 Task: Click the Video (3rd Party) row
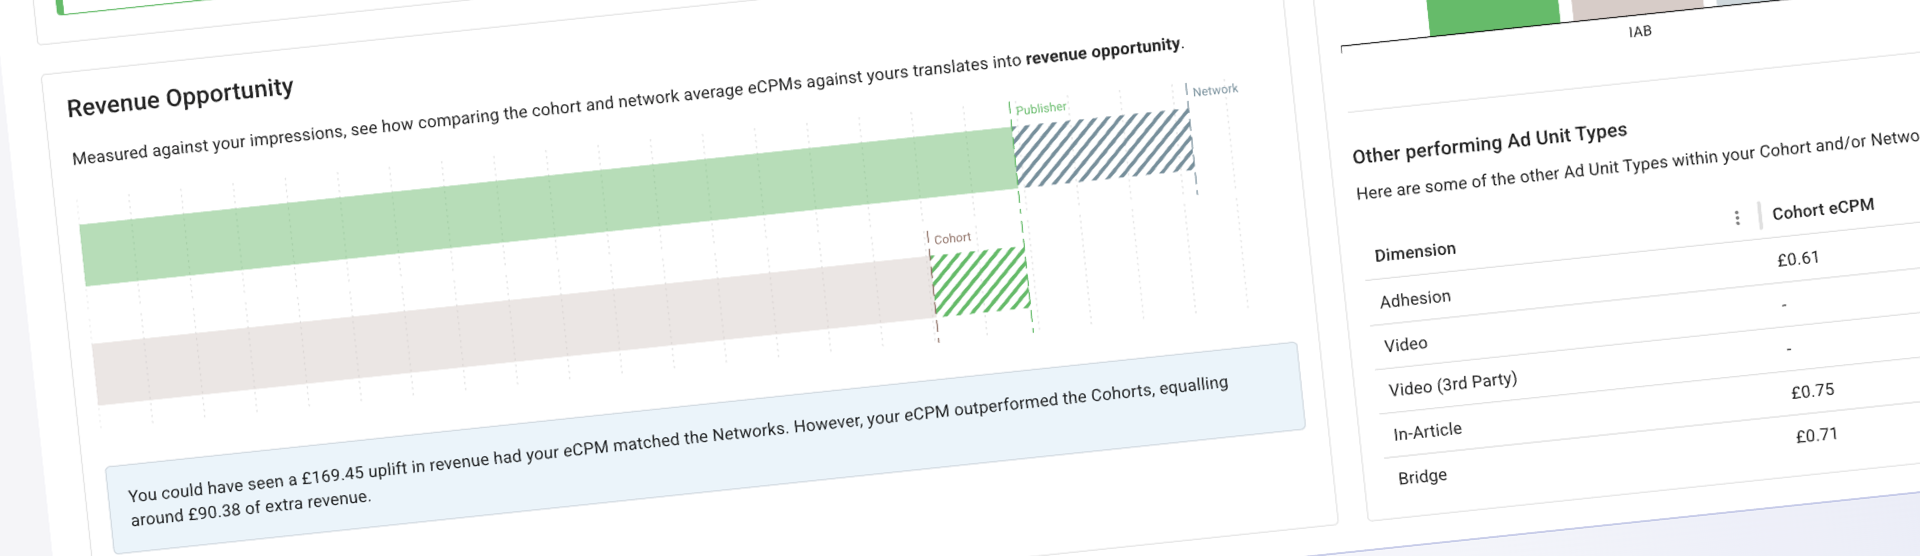[x=1452, y=385]
